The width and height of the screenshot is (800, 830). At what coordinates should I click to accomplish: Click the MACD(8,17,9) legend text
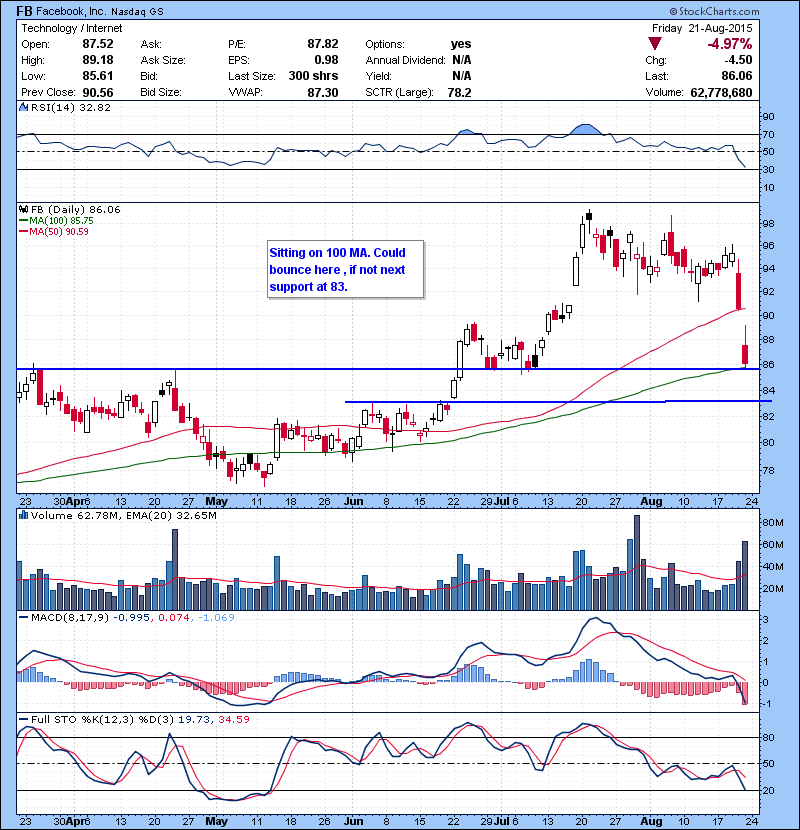pyautogui.click(x=70, y=617)
